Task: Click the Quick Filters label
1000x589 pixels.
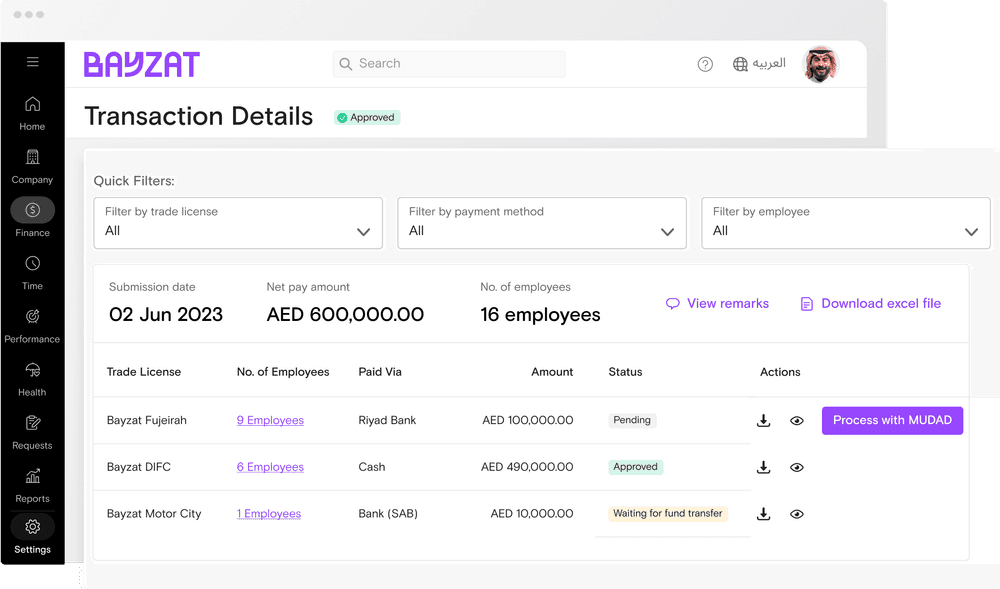Action: [134, 181]
